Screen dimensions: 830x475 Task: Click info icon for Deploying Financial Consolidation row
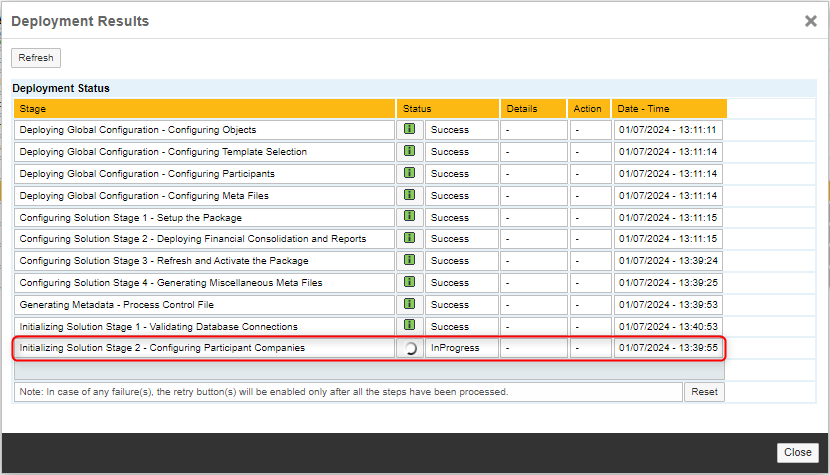point(409,239)
